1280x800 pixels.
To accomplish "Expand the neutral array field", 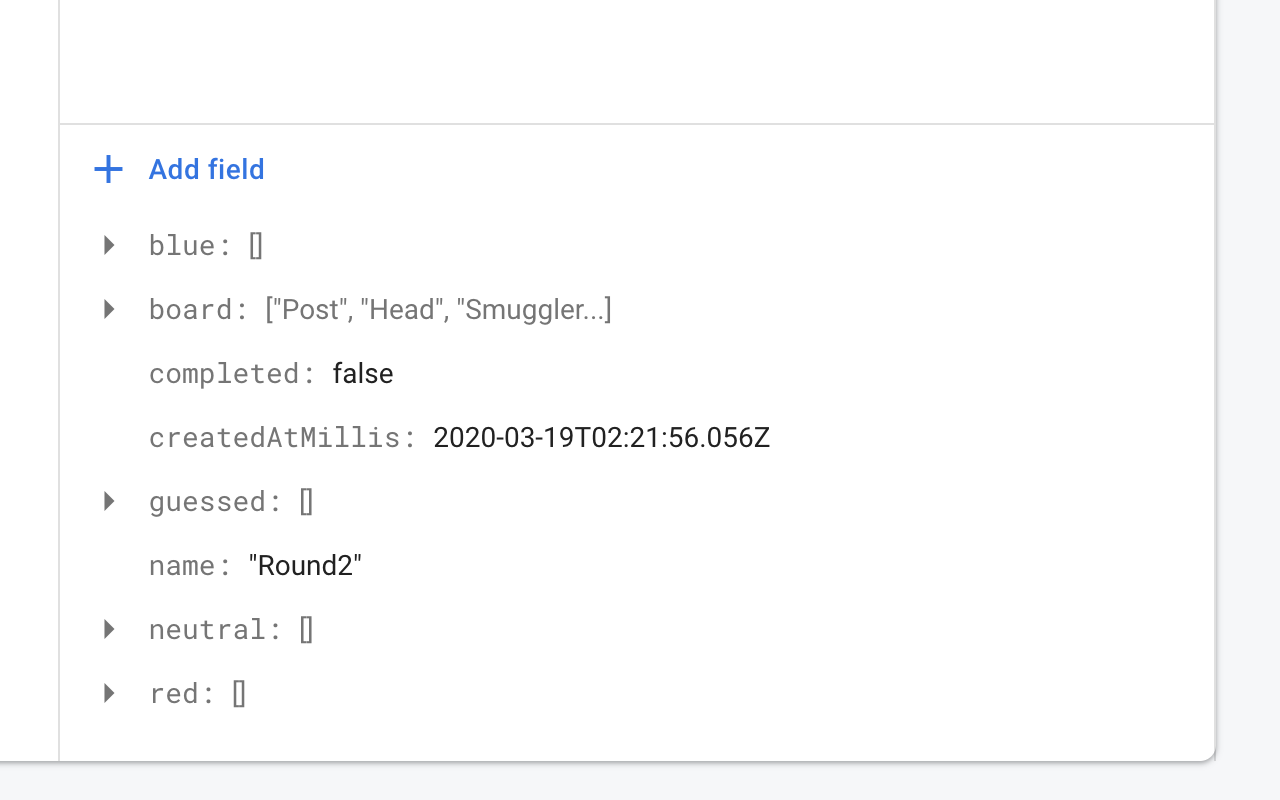I will [x=109, y=629].
